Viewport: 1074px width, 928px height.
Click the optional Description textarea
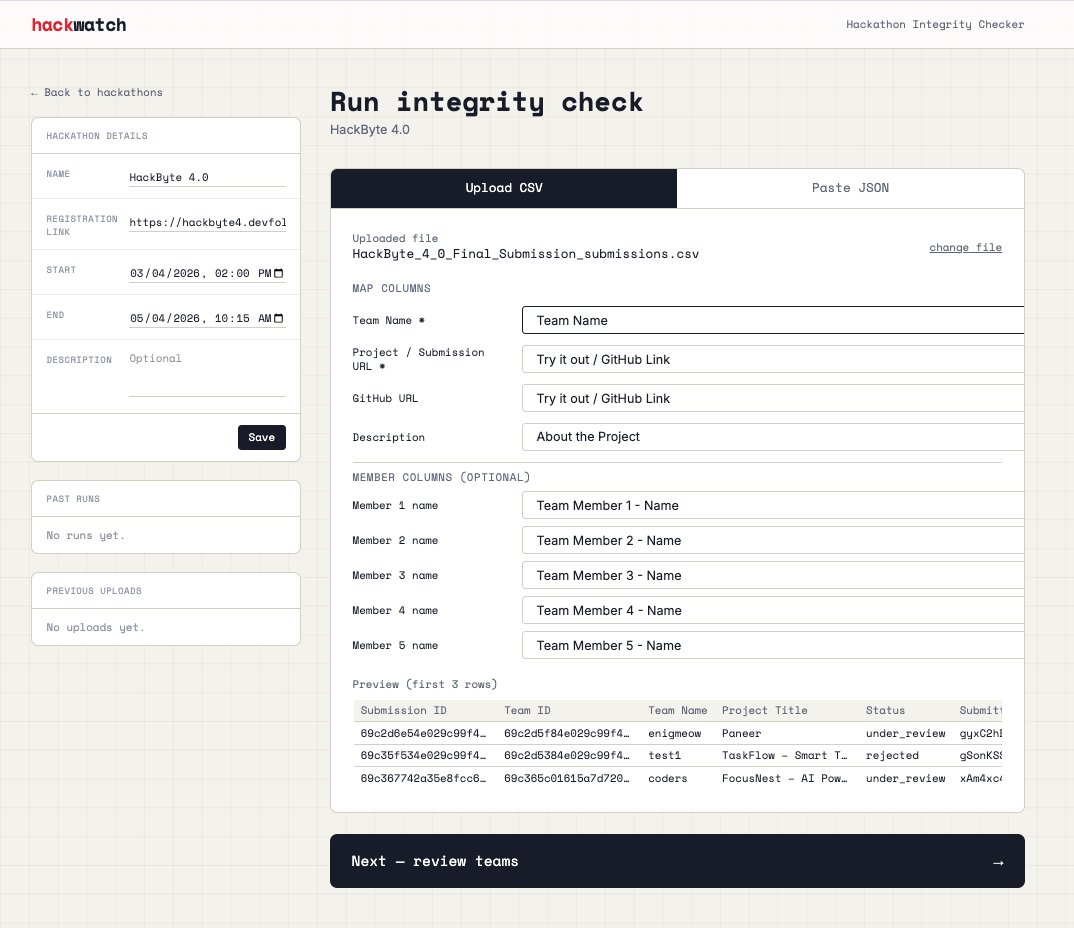coord(207,373)
